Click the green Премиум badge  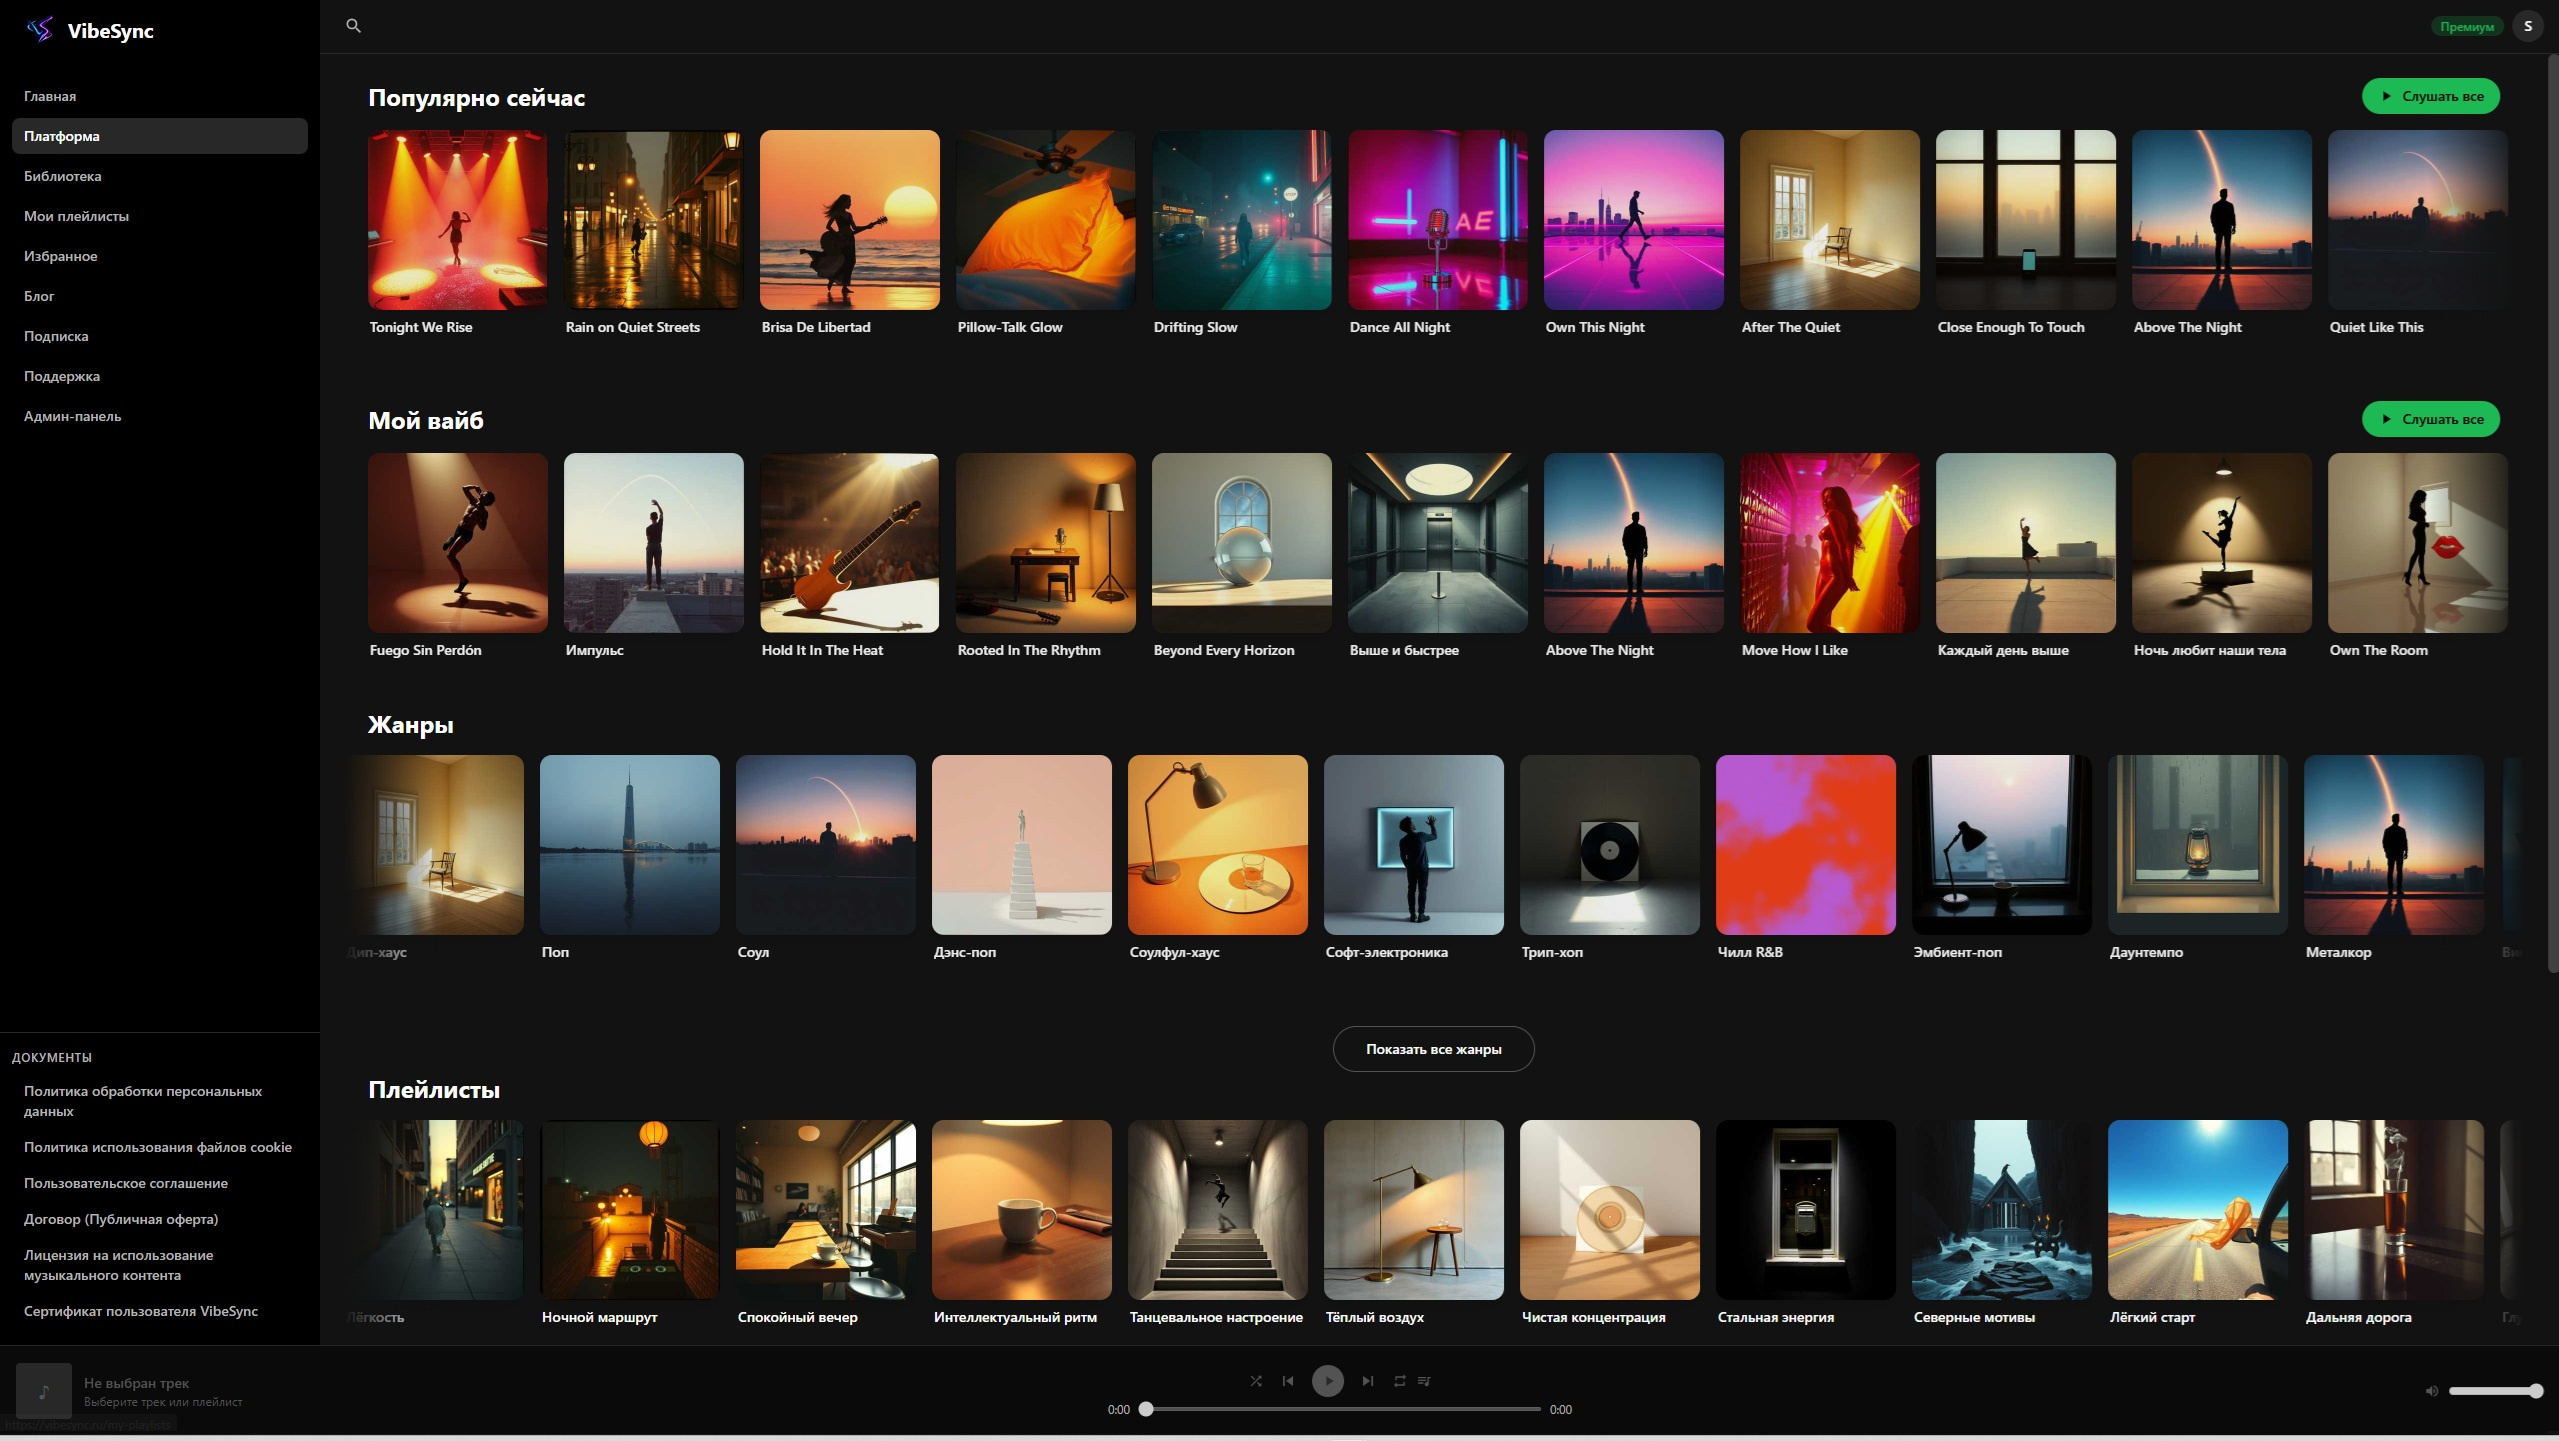2466,27
